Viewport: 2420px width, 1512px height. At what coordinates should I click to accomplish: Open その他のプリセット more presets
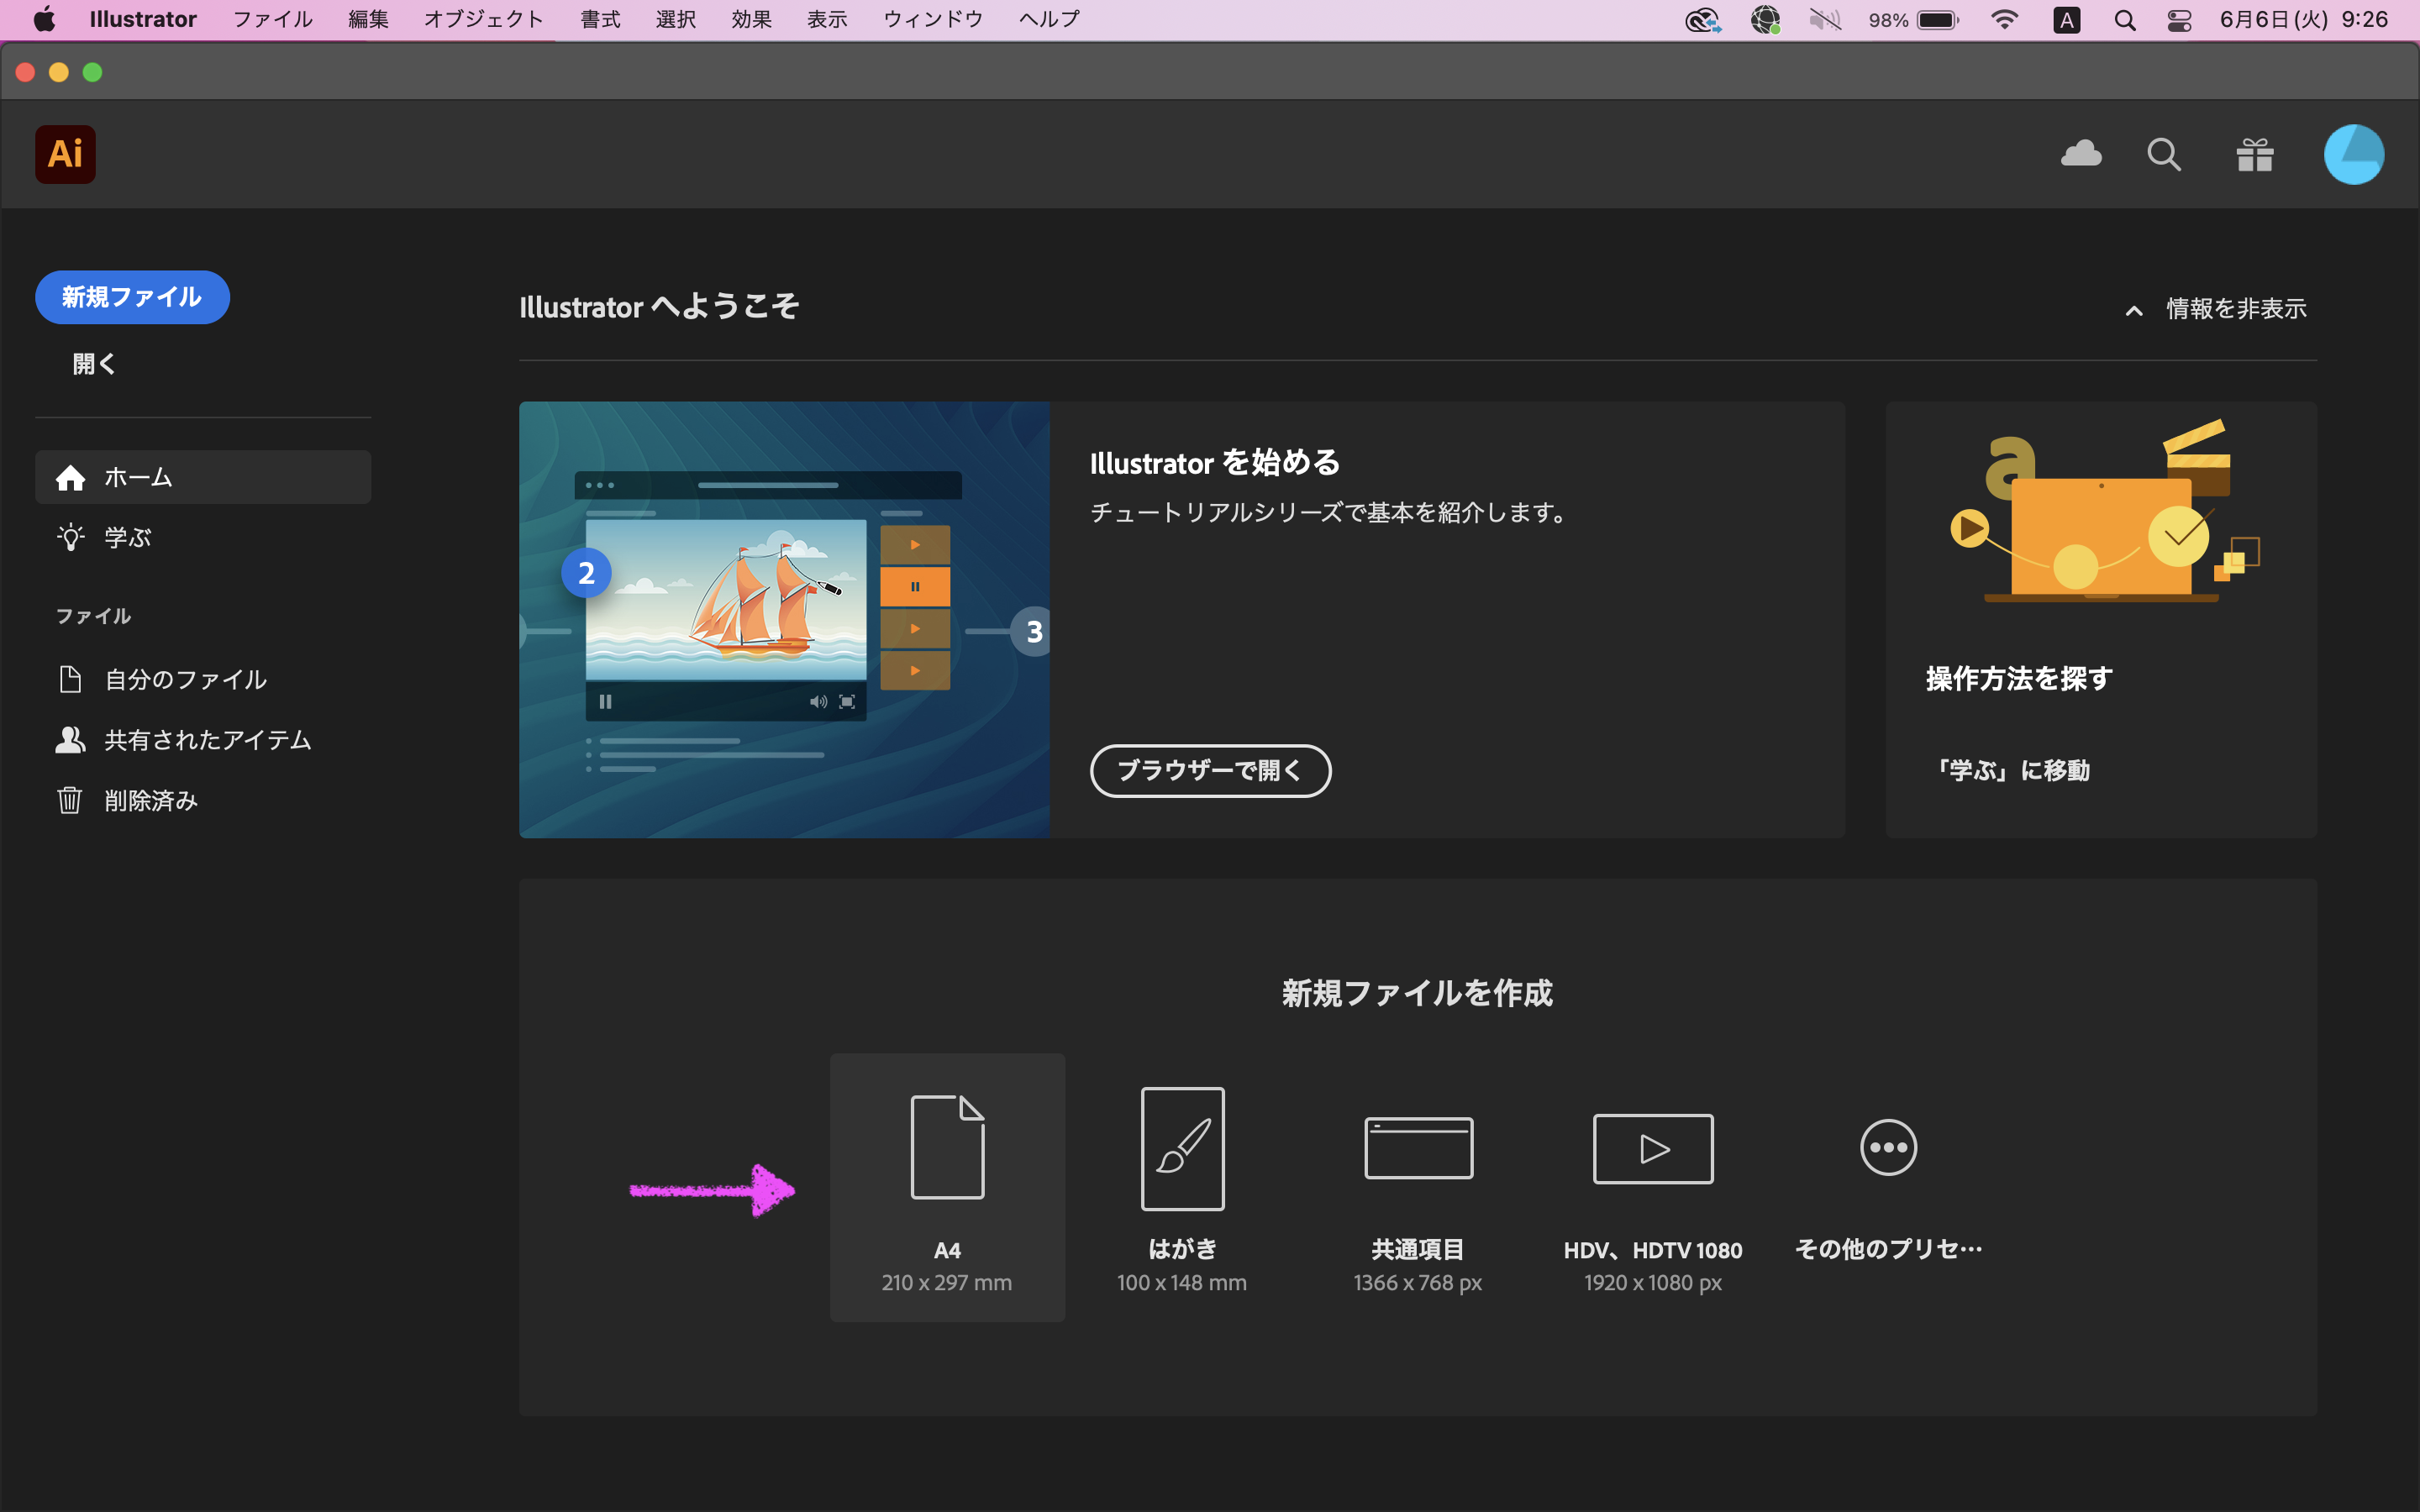1888,1148
